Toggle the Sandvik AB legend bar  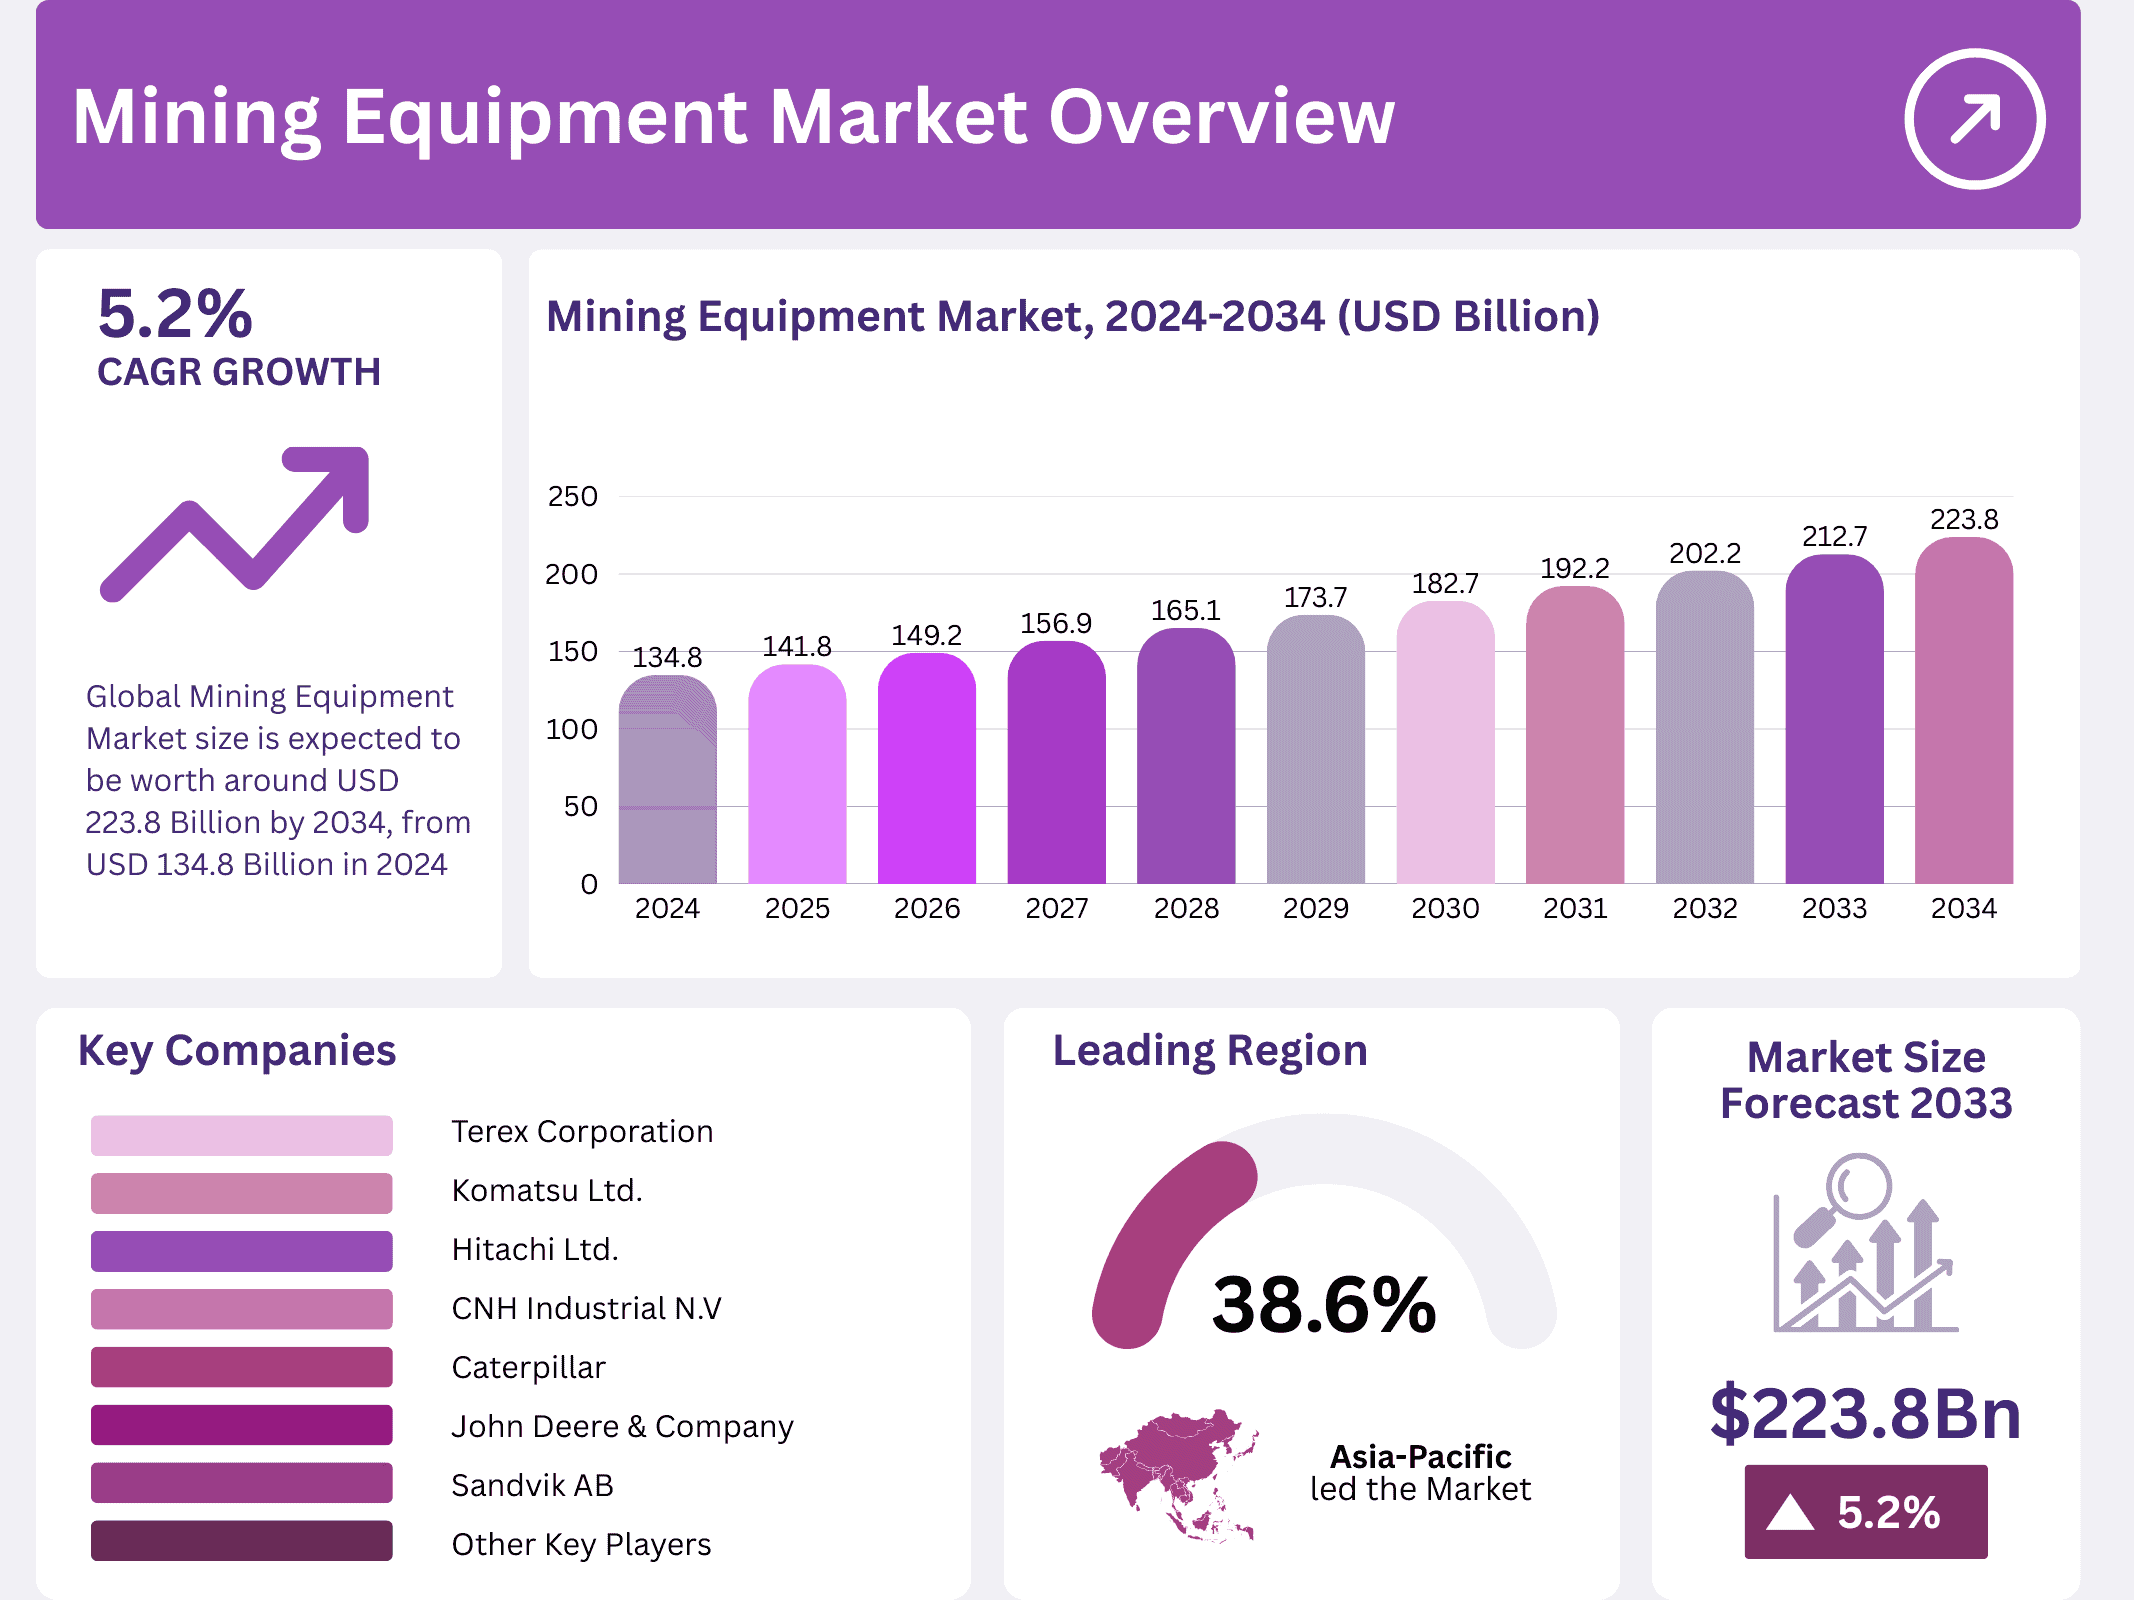pos(241,1484)
